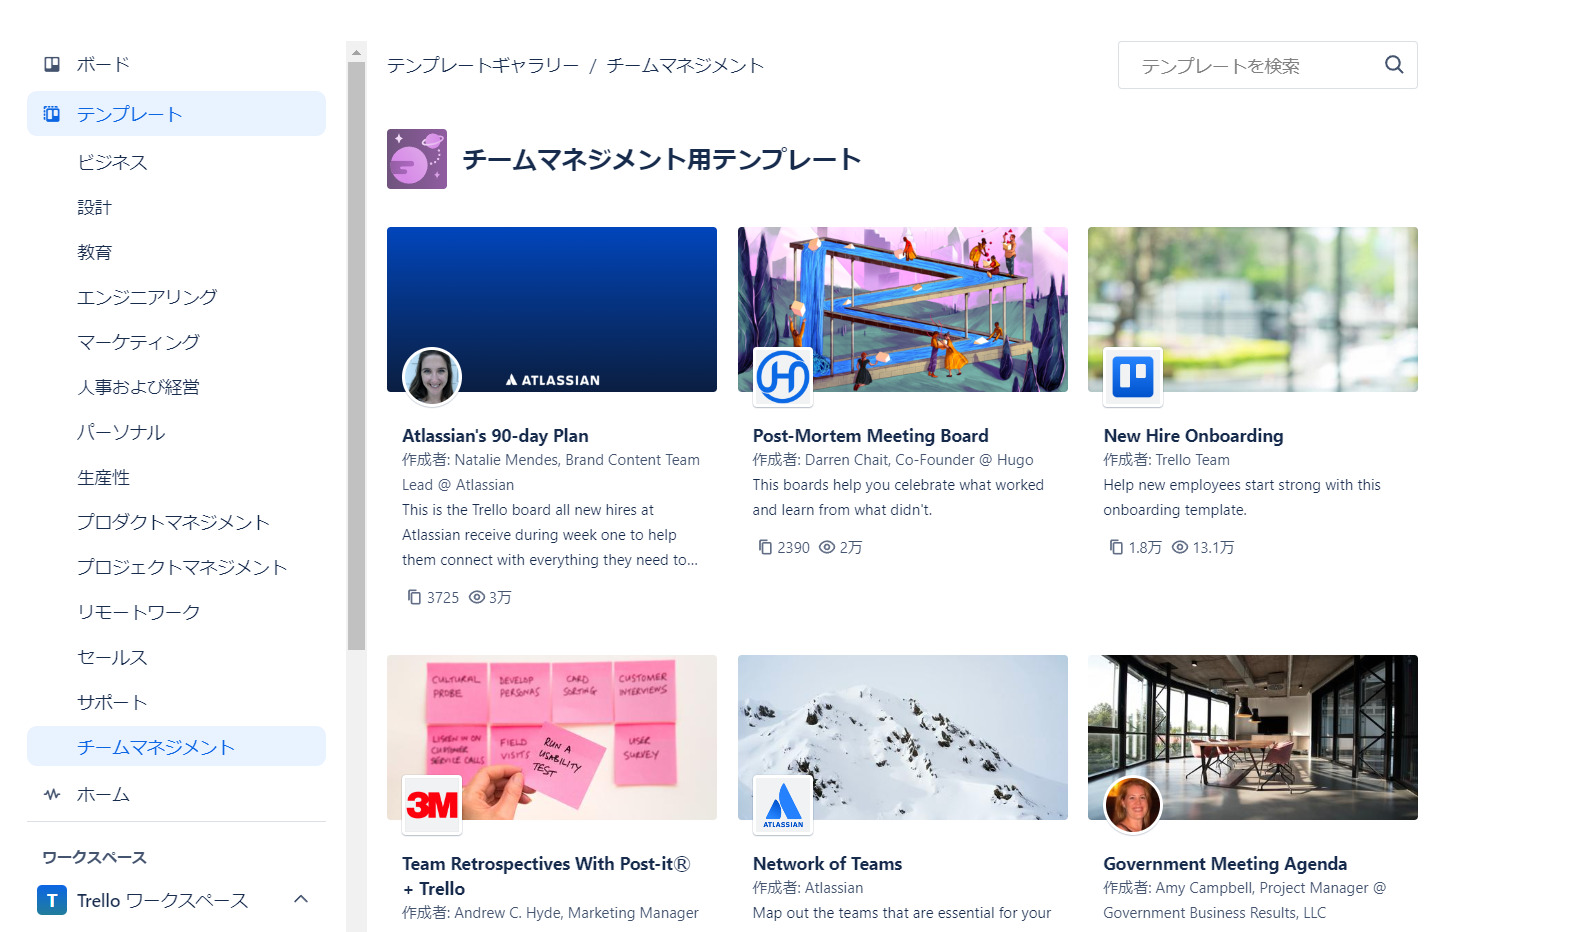Select エンジニアリング category

coord(147,297)
